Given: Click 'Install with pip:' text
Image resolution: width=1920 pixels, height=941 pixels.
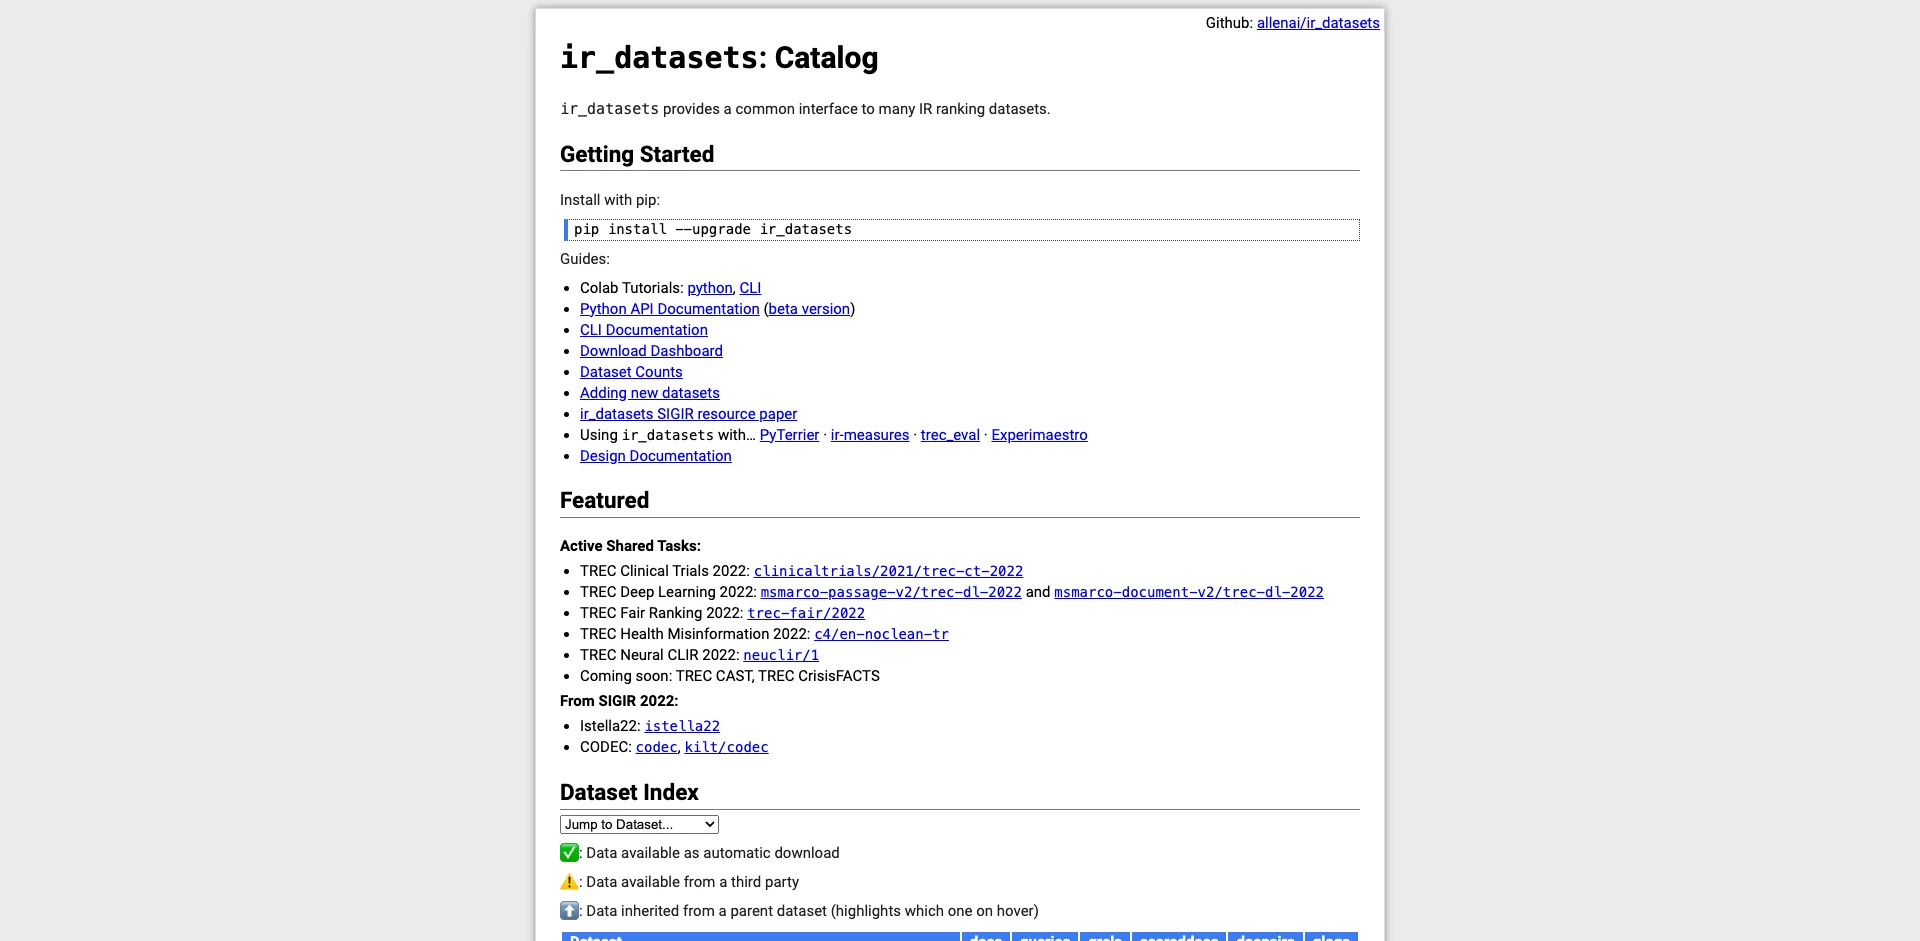Looking at the screenshot, I should (610, 200).
